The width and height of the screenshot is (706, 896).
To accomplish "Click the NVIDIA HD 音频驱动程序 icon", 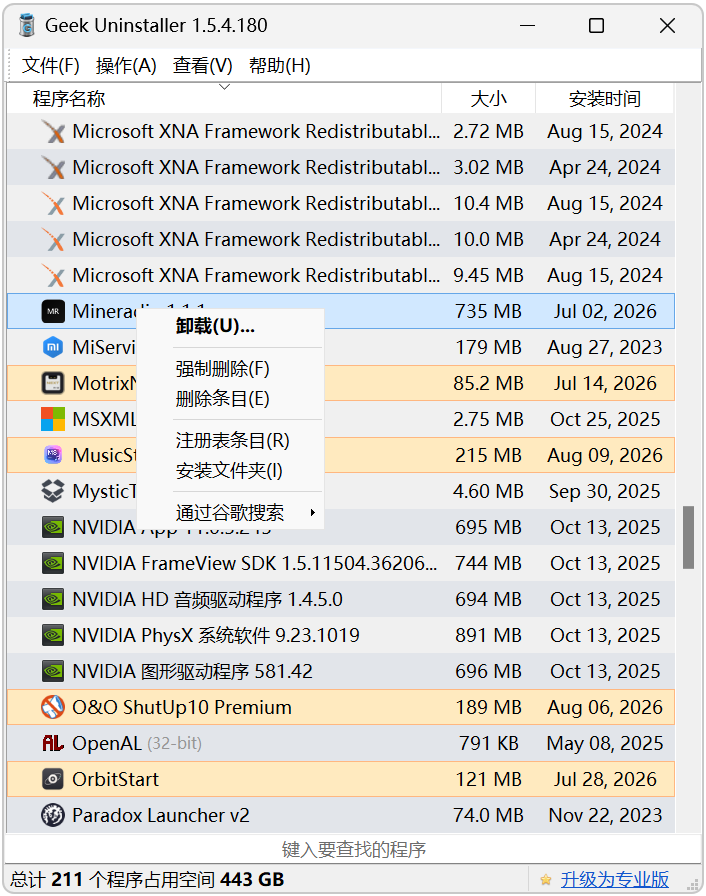I will coord(53,599).
